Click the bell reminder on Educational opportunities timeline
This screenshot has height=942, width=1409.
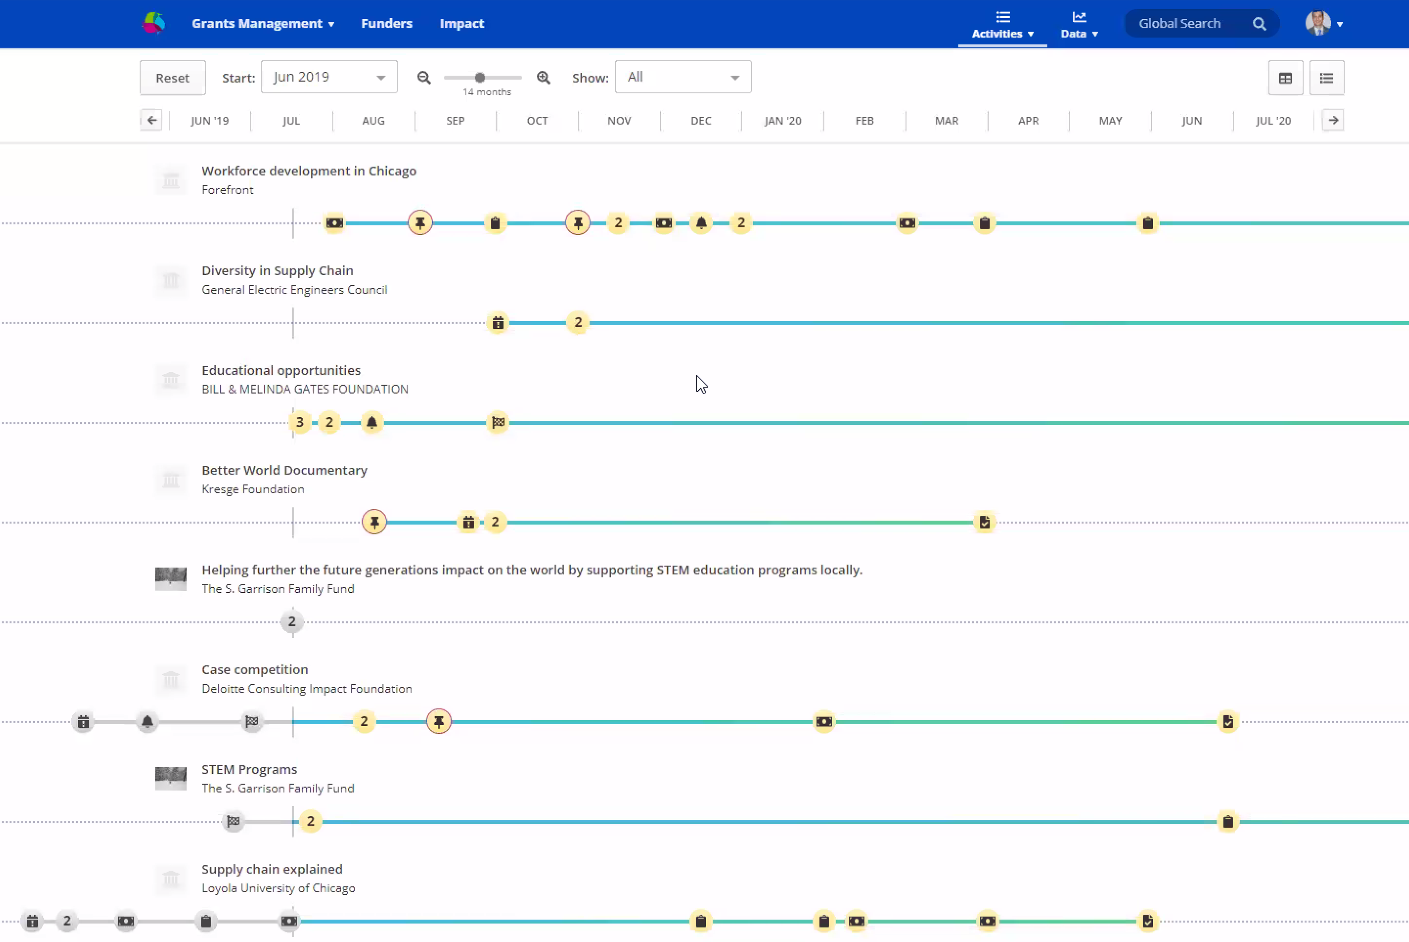point(372,423)
